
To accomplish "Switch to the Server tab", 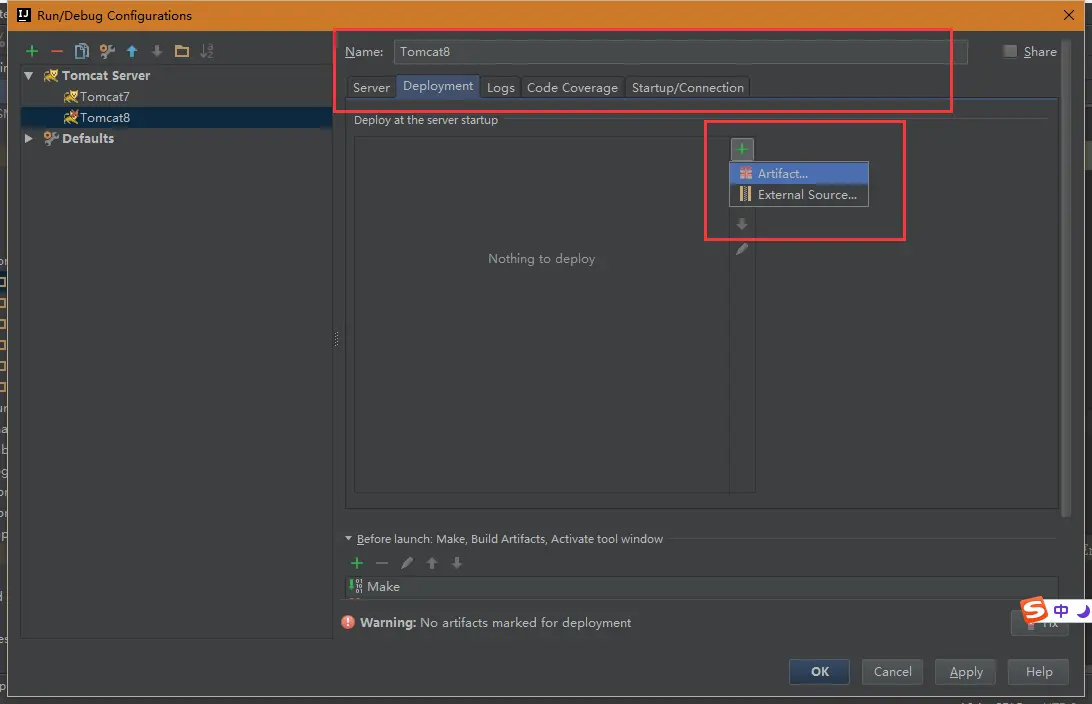I will [x=371, y=87].
